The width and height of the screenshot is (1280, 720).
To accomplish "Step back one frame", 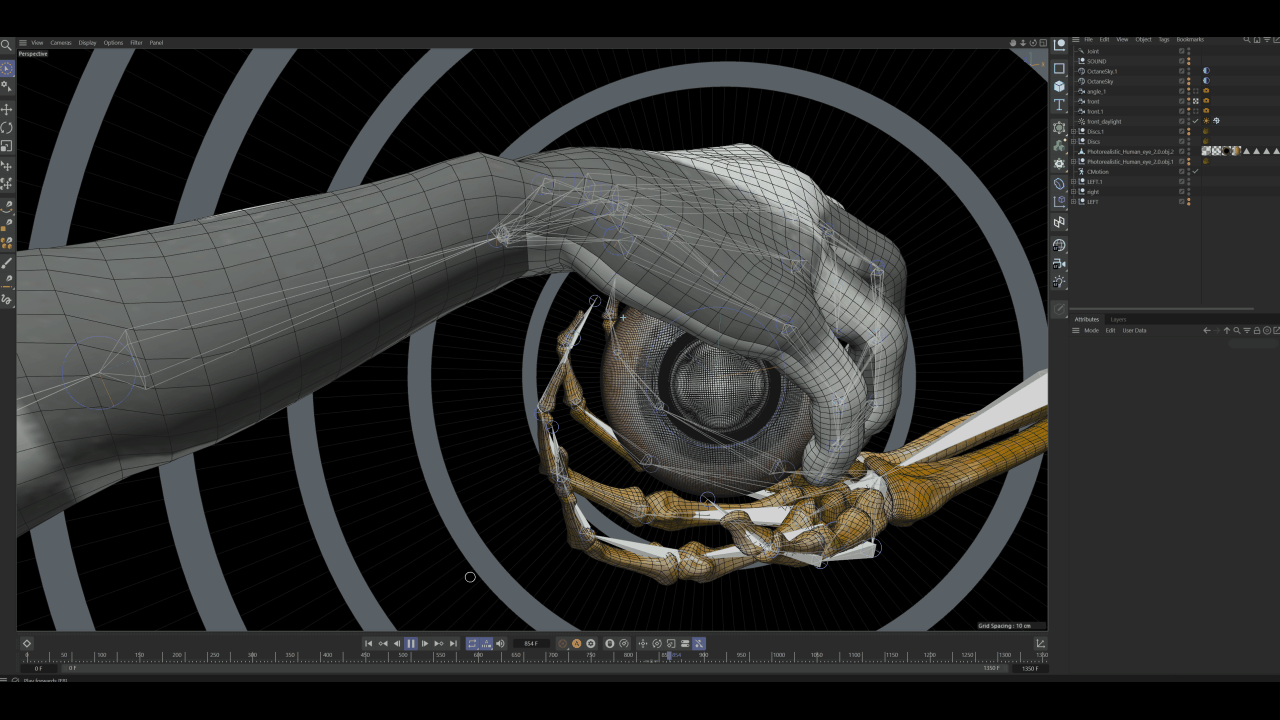I will pos(397,644).
